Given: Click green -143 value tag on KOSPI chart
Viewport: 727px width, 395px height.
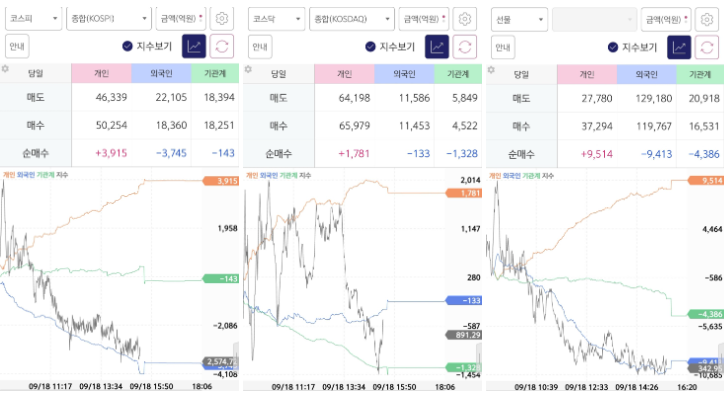Looking at the screenshot, I should [x=221, y=279].
